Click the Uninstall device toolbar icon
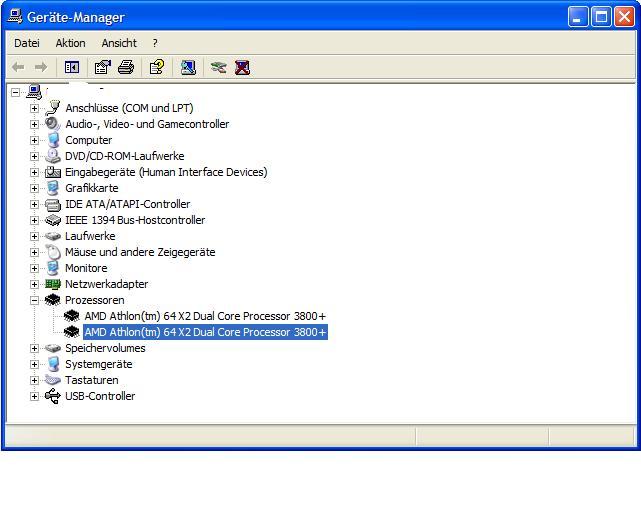Viewport: 641px width, 512px height. tap(242, 67)
